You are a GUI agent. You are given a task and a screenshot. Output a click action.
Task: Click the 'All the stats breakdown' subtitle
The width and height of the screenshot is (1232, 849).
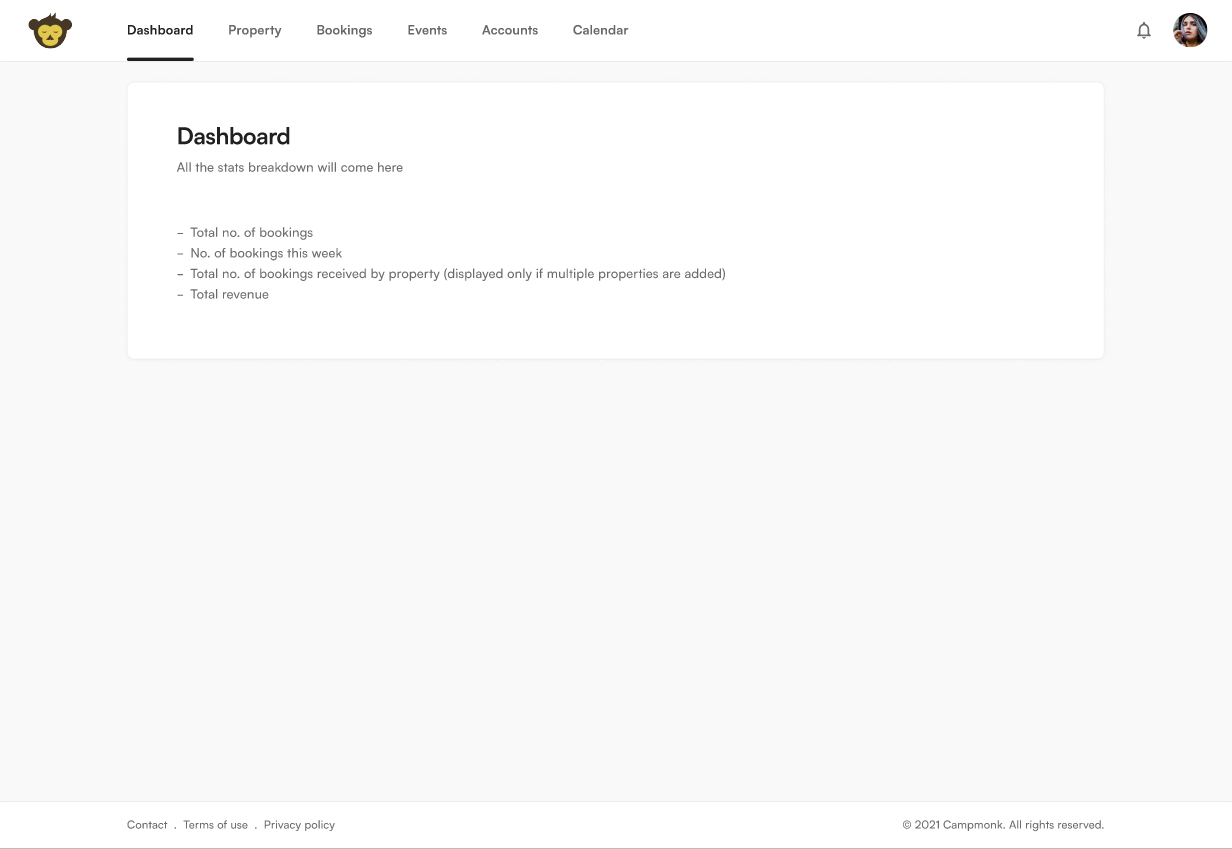[x=290, y=167]
